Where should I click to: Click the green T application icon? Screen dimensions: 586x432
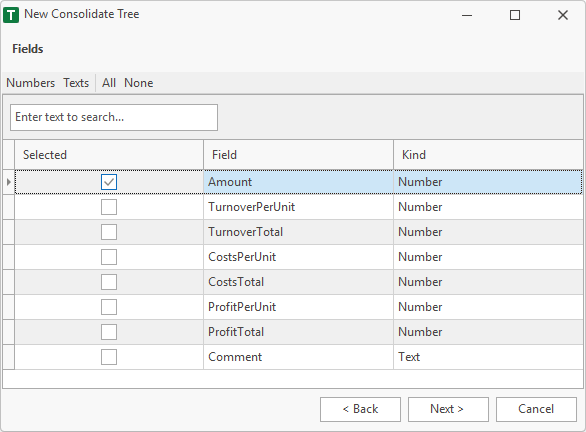point(11,15)
